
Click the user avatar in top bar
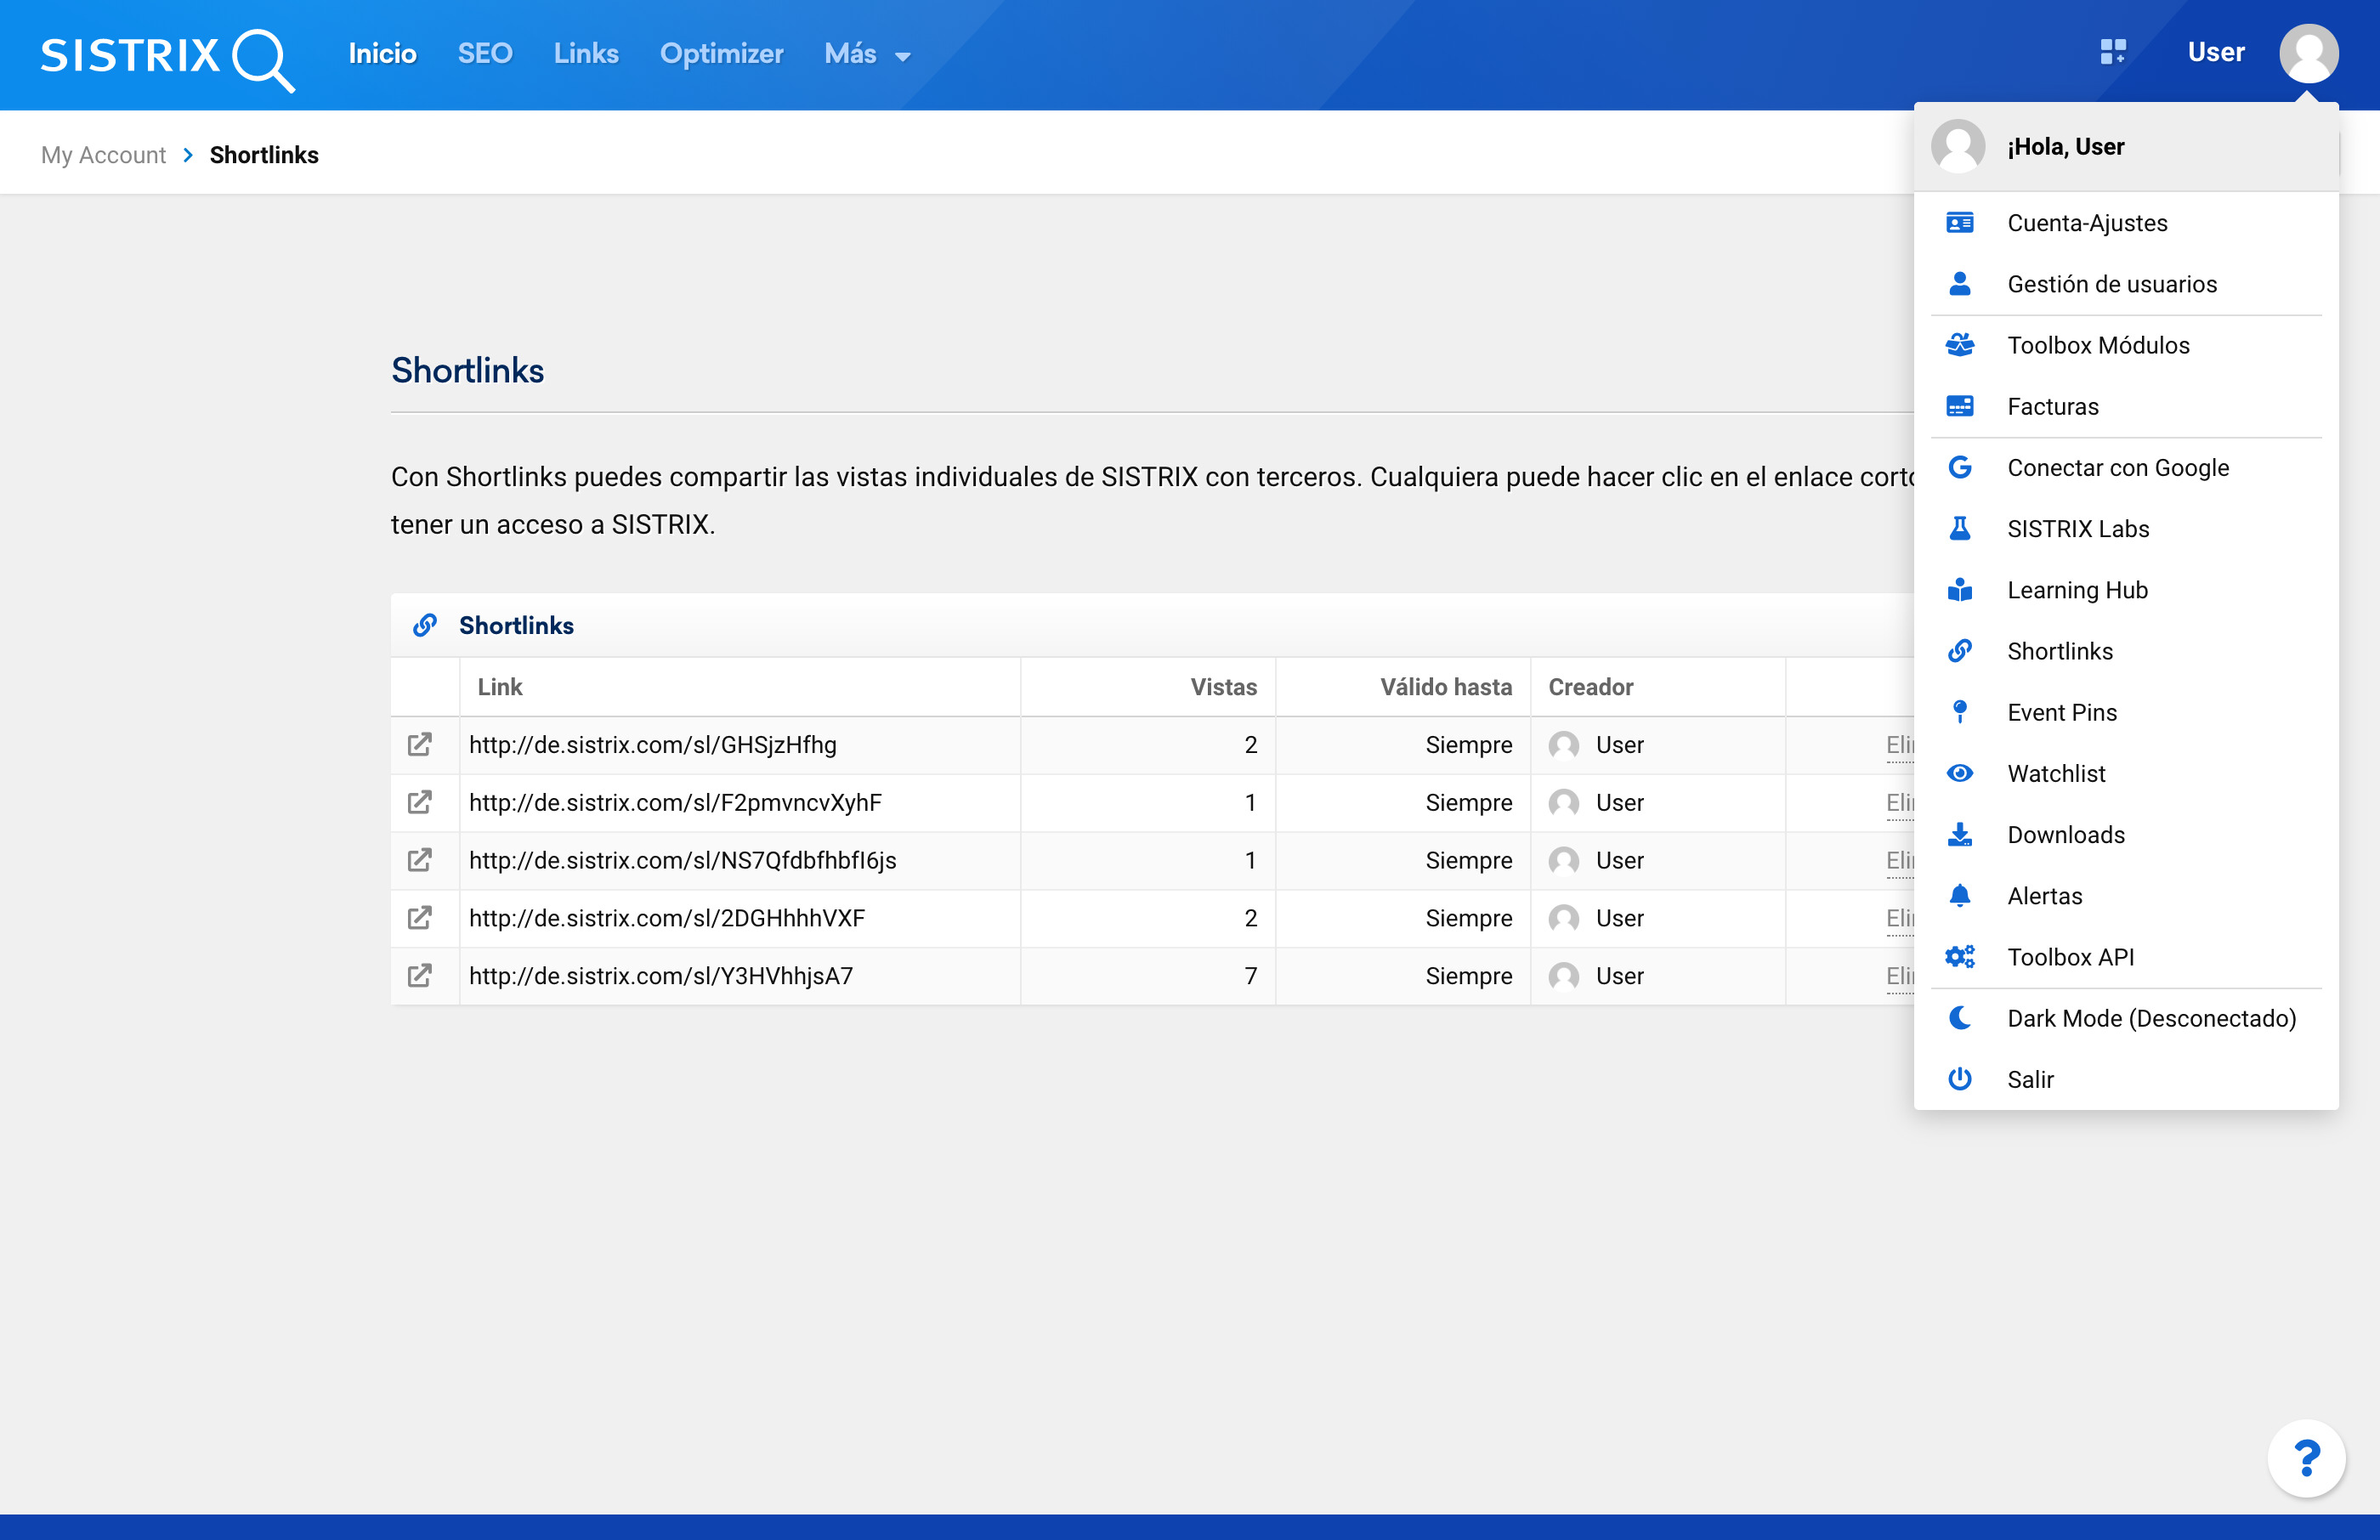tap(2307, 54)
